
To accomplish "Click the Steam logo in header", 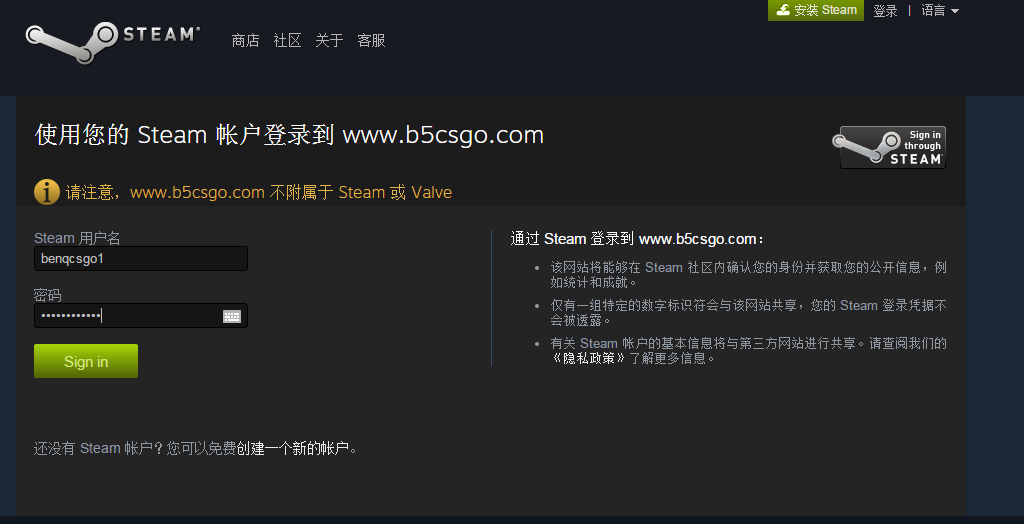I will [x=112, y=41].
